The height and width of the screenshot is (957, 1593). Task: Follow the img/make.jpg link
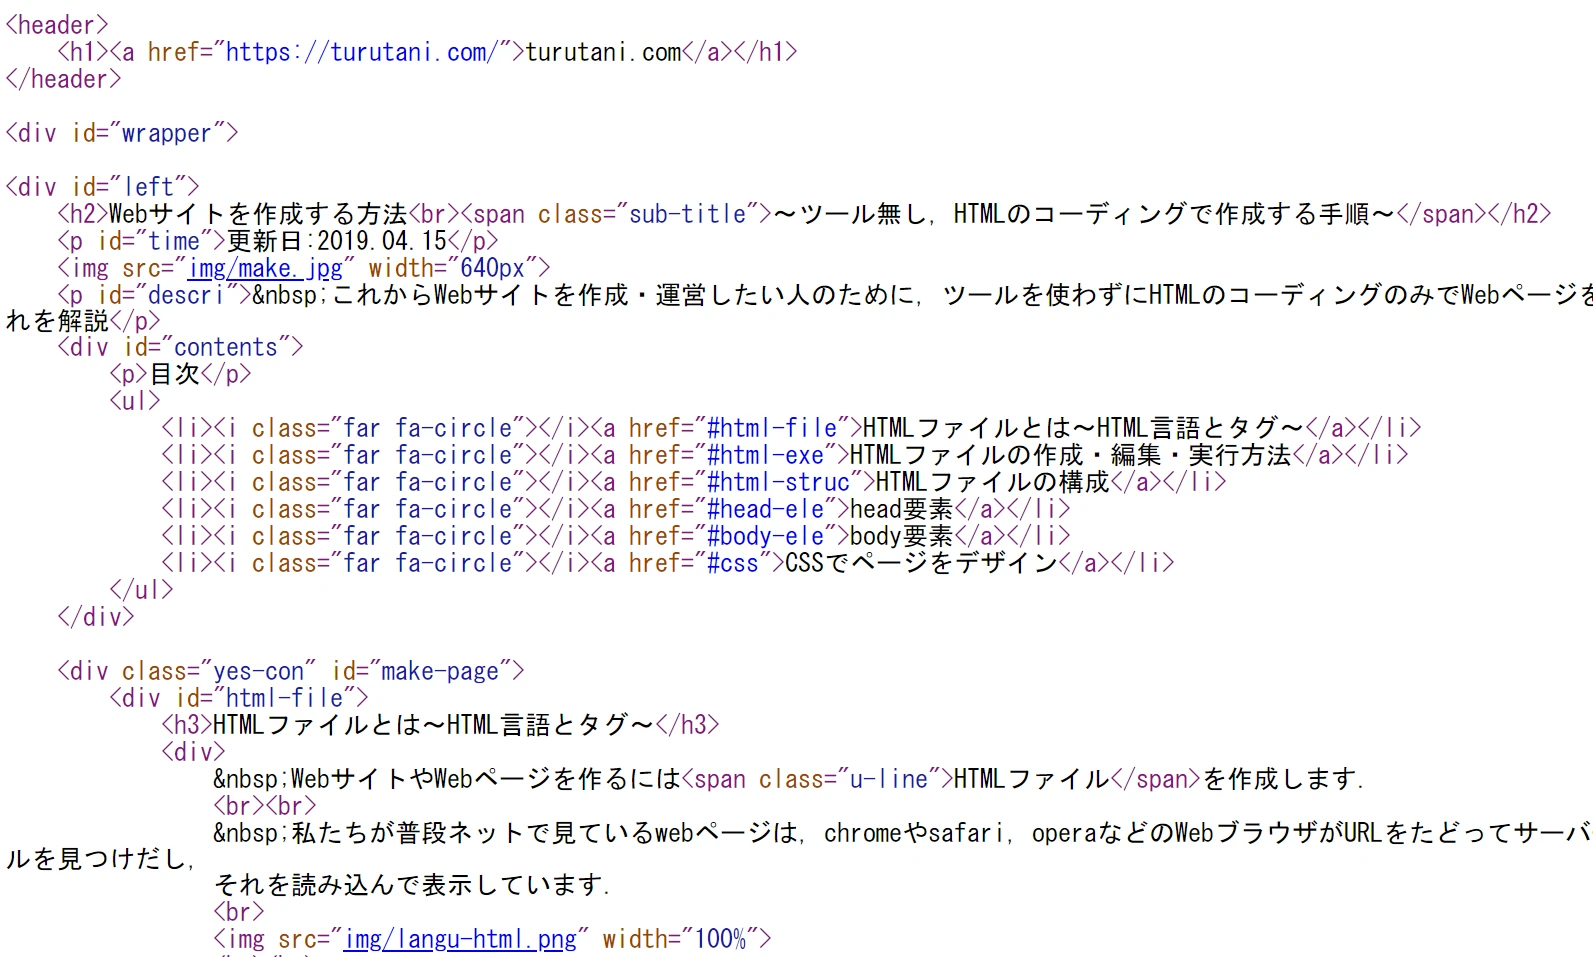point(266,268)
